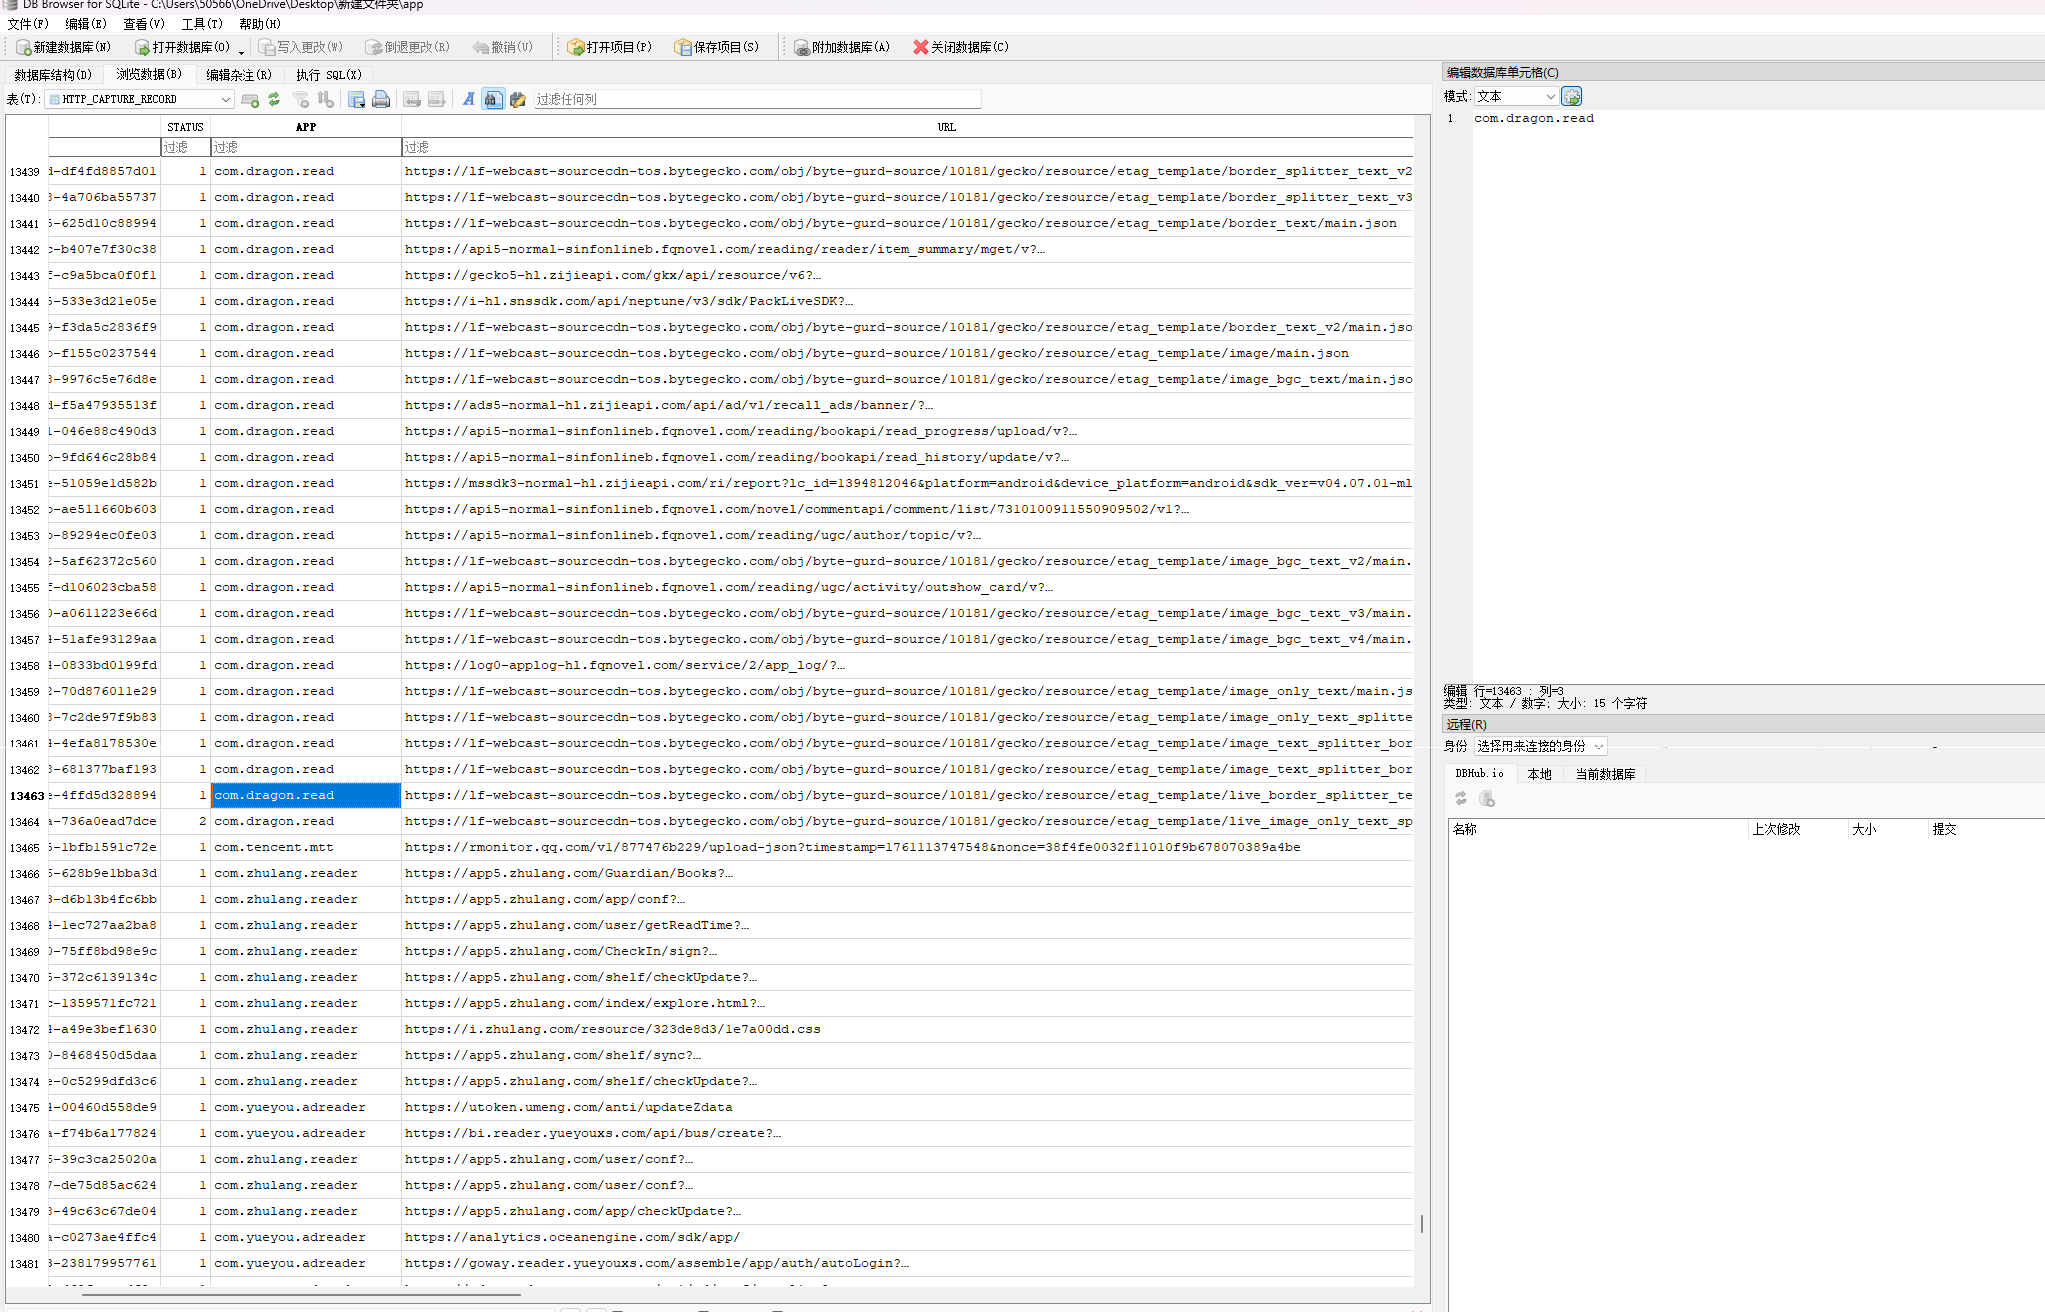Click the clear all filters icon
The image size is (2045, 1312).
tap(301, 99)
